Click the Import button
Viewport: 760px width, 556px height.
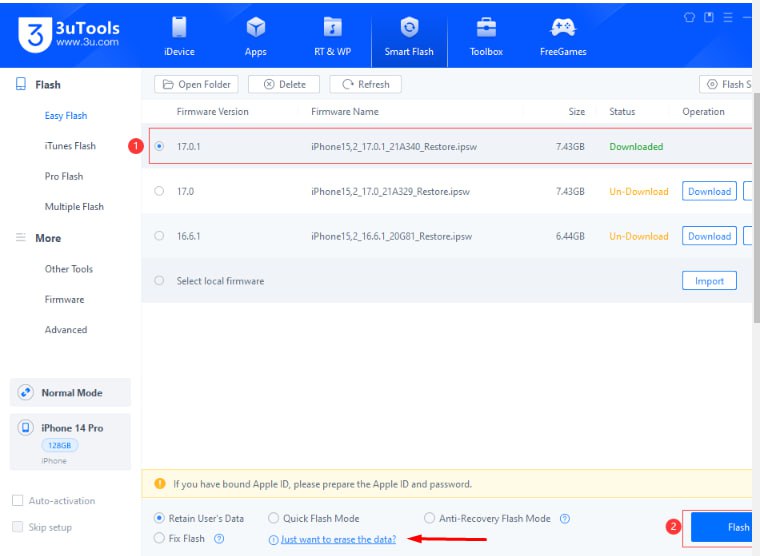click(x=709, y=281)
